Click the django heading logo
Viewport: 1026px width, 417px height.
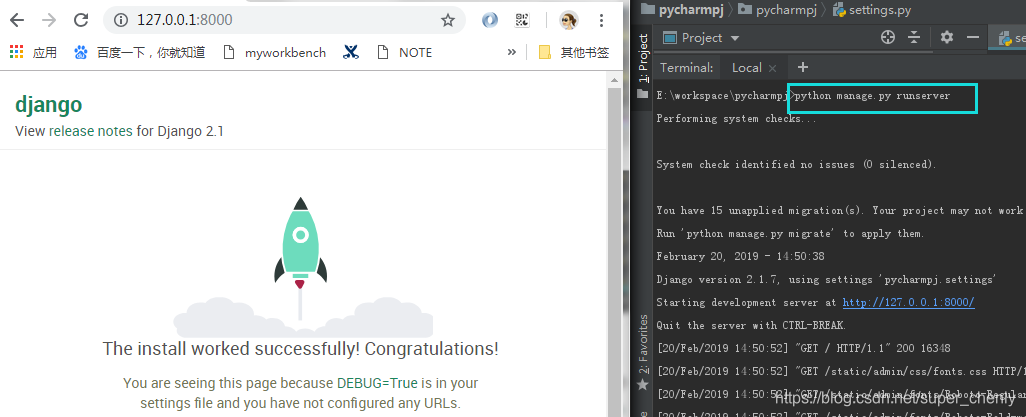click(48, 105)
